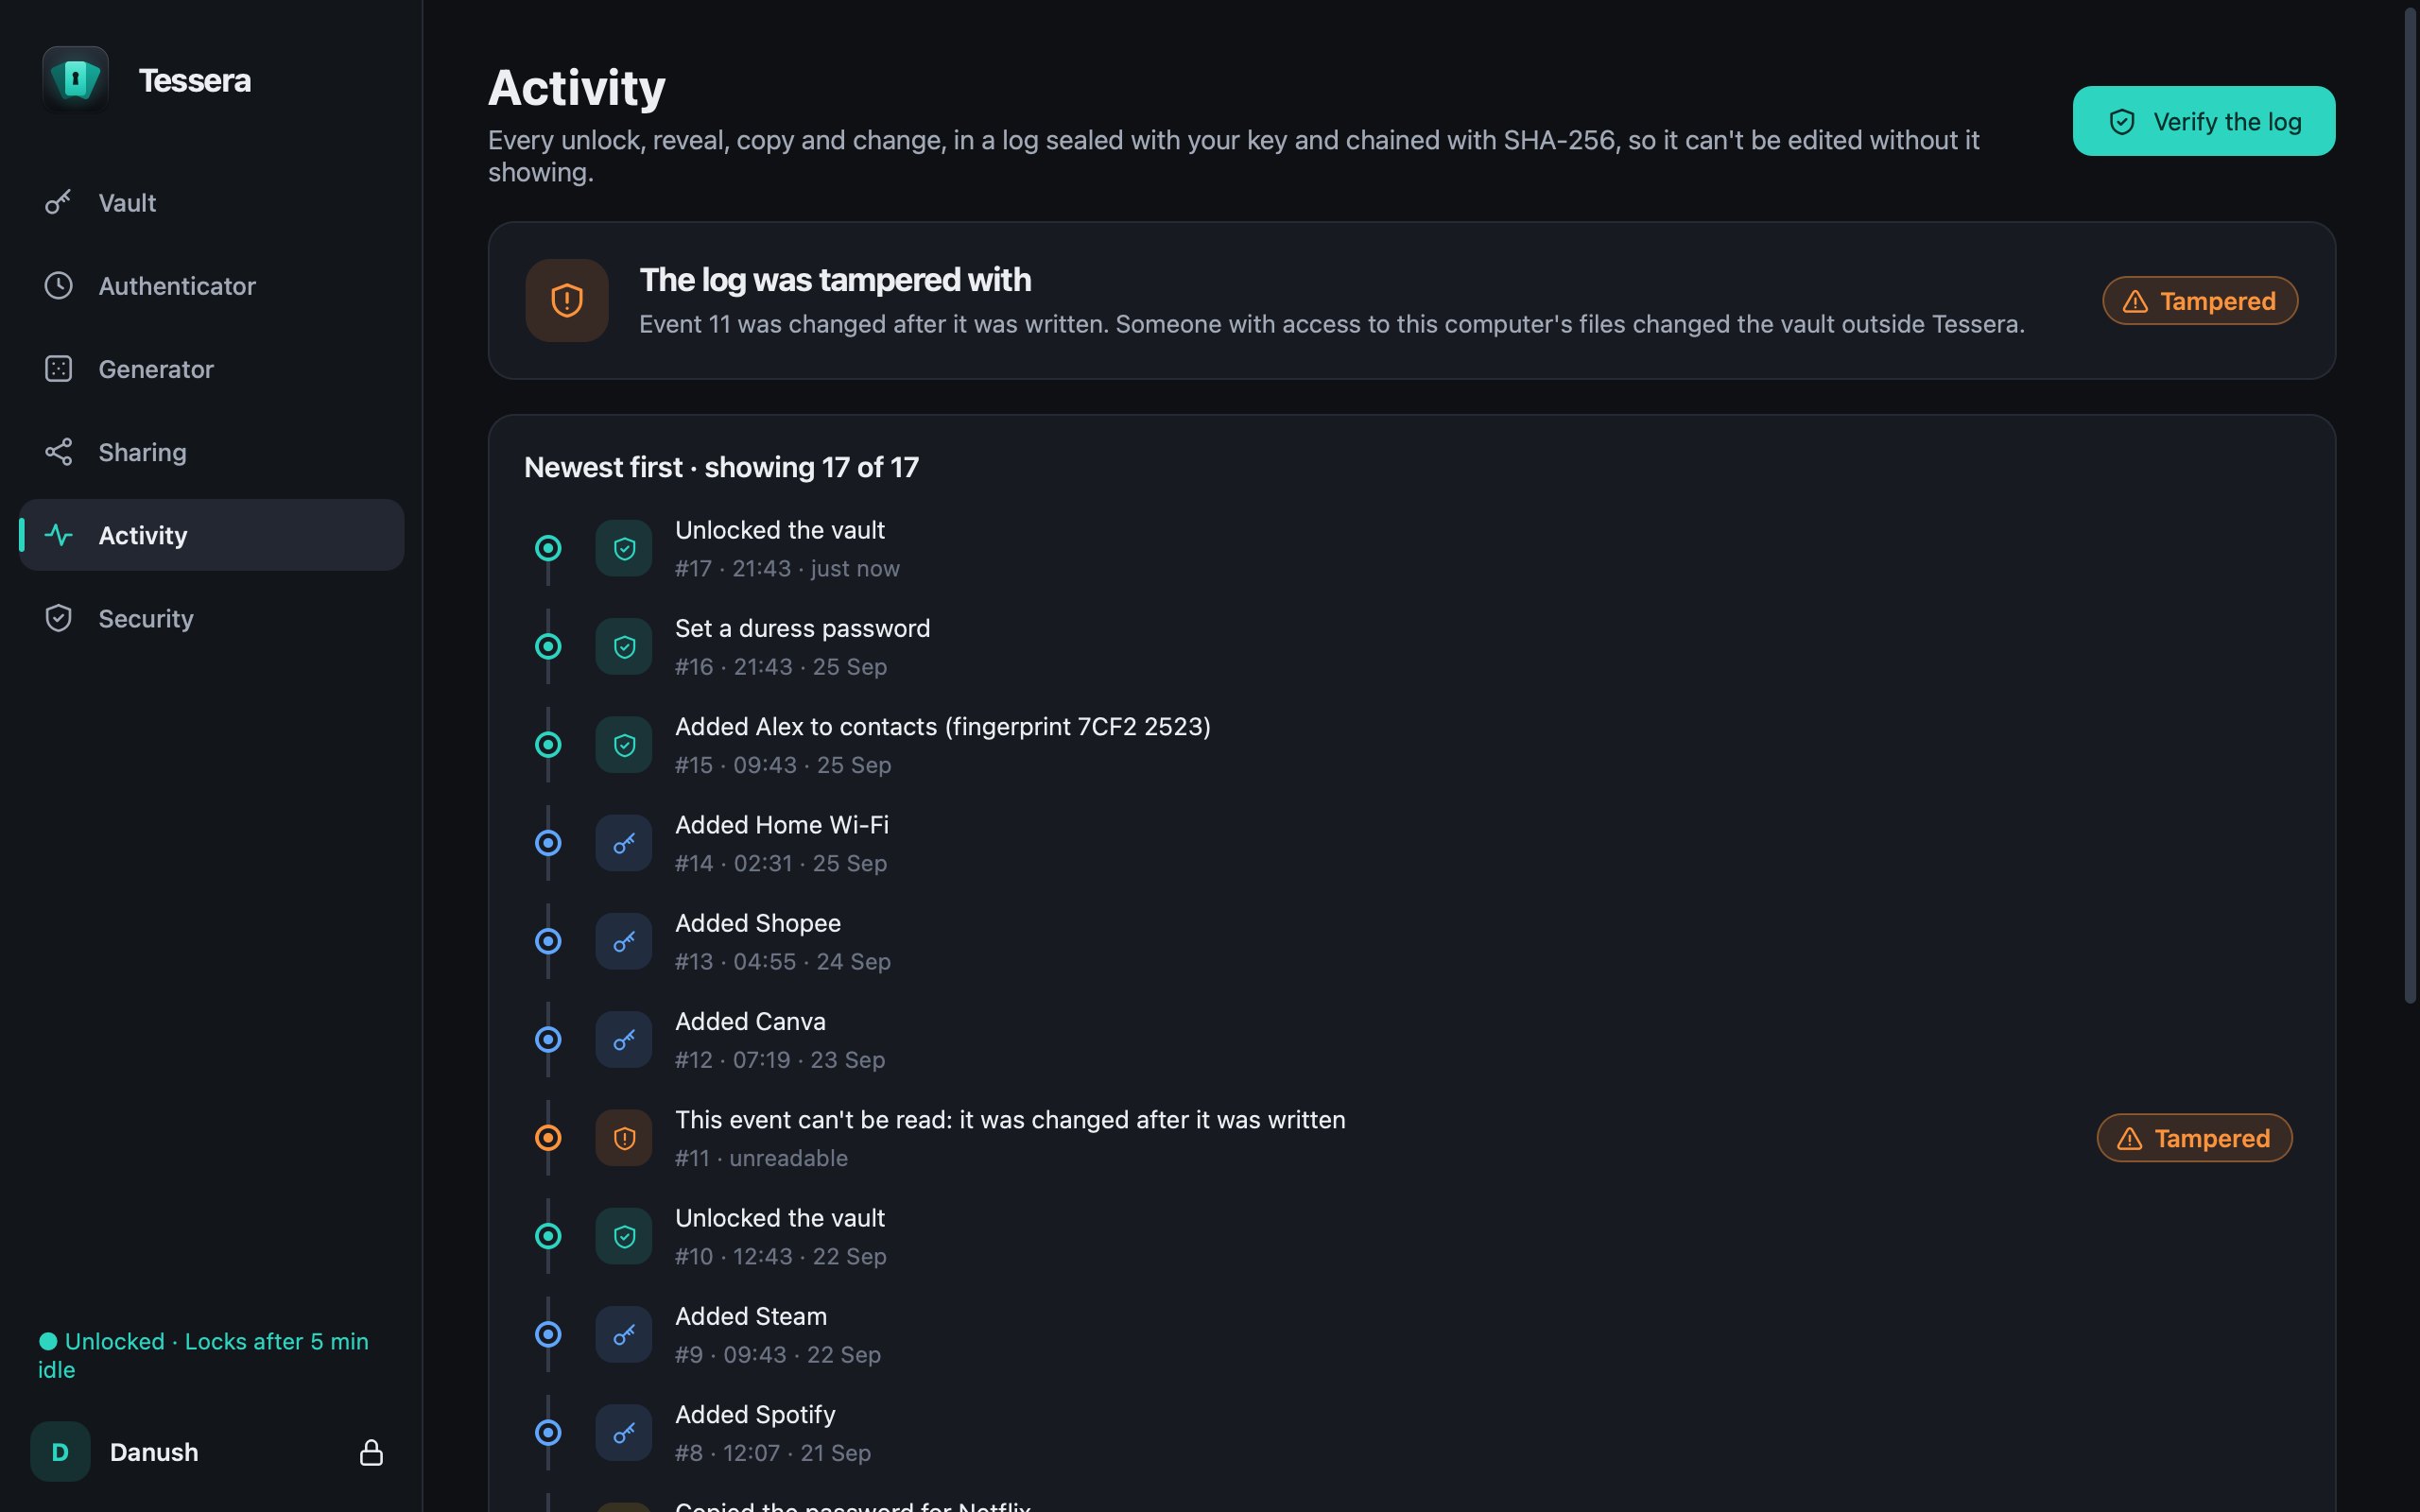This screenshot has height=1512, width=2420.
Task: Click the Tessera shield logo icon
Action: (75, 79)
